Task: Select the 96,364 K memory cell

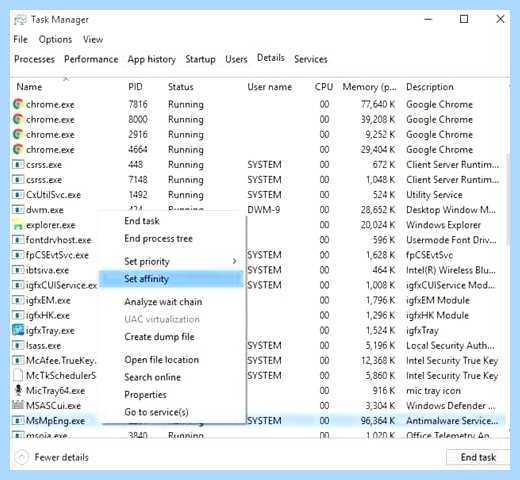Action: pyautogui.click(x=378, y=421)
